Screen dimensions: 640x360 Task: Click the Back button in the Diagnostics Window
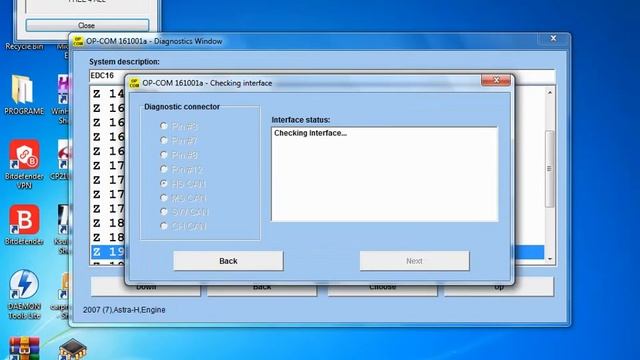click(262, 287)
